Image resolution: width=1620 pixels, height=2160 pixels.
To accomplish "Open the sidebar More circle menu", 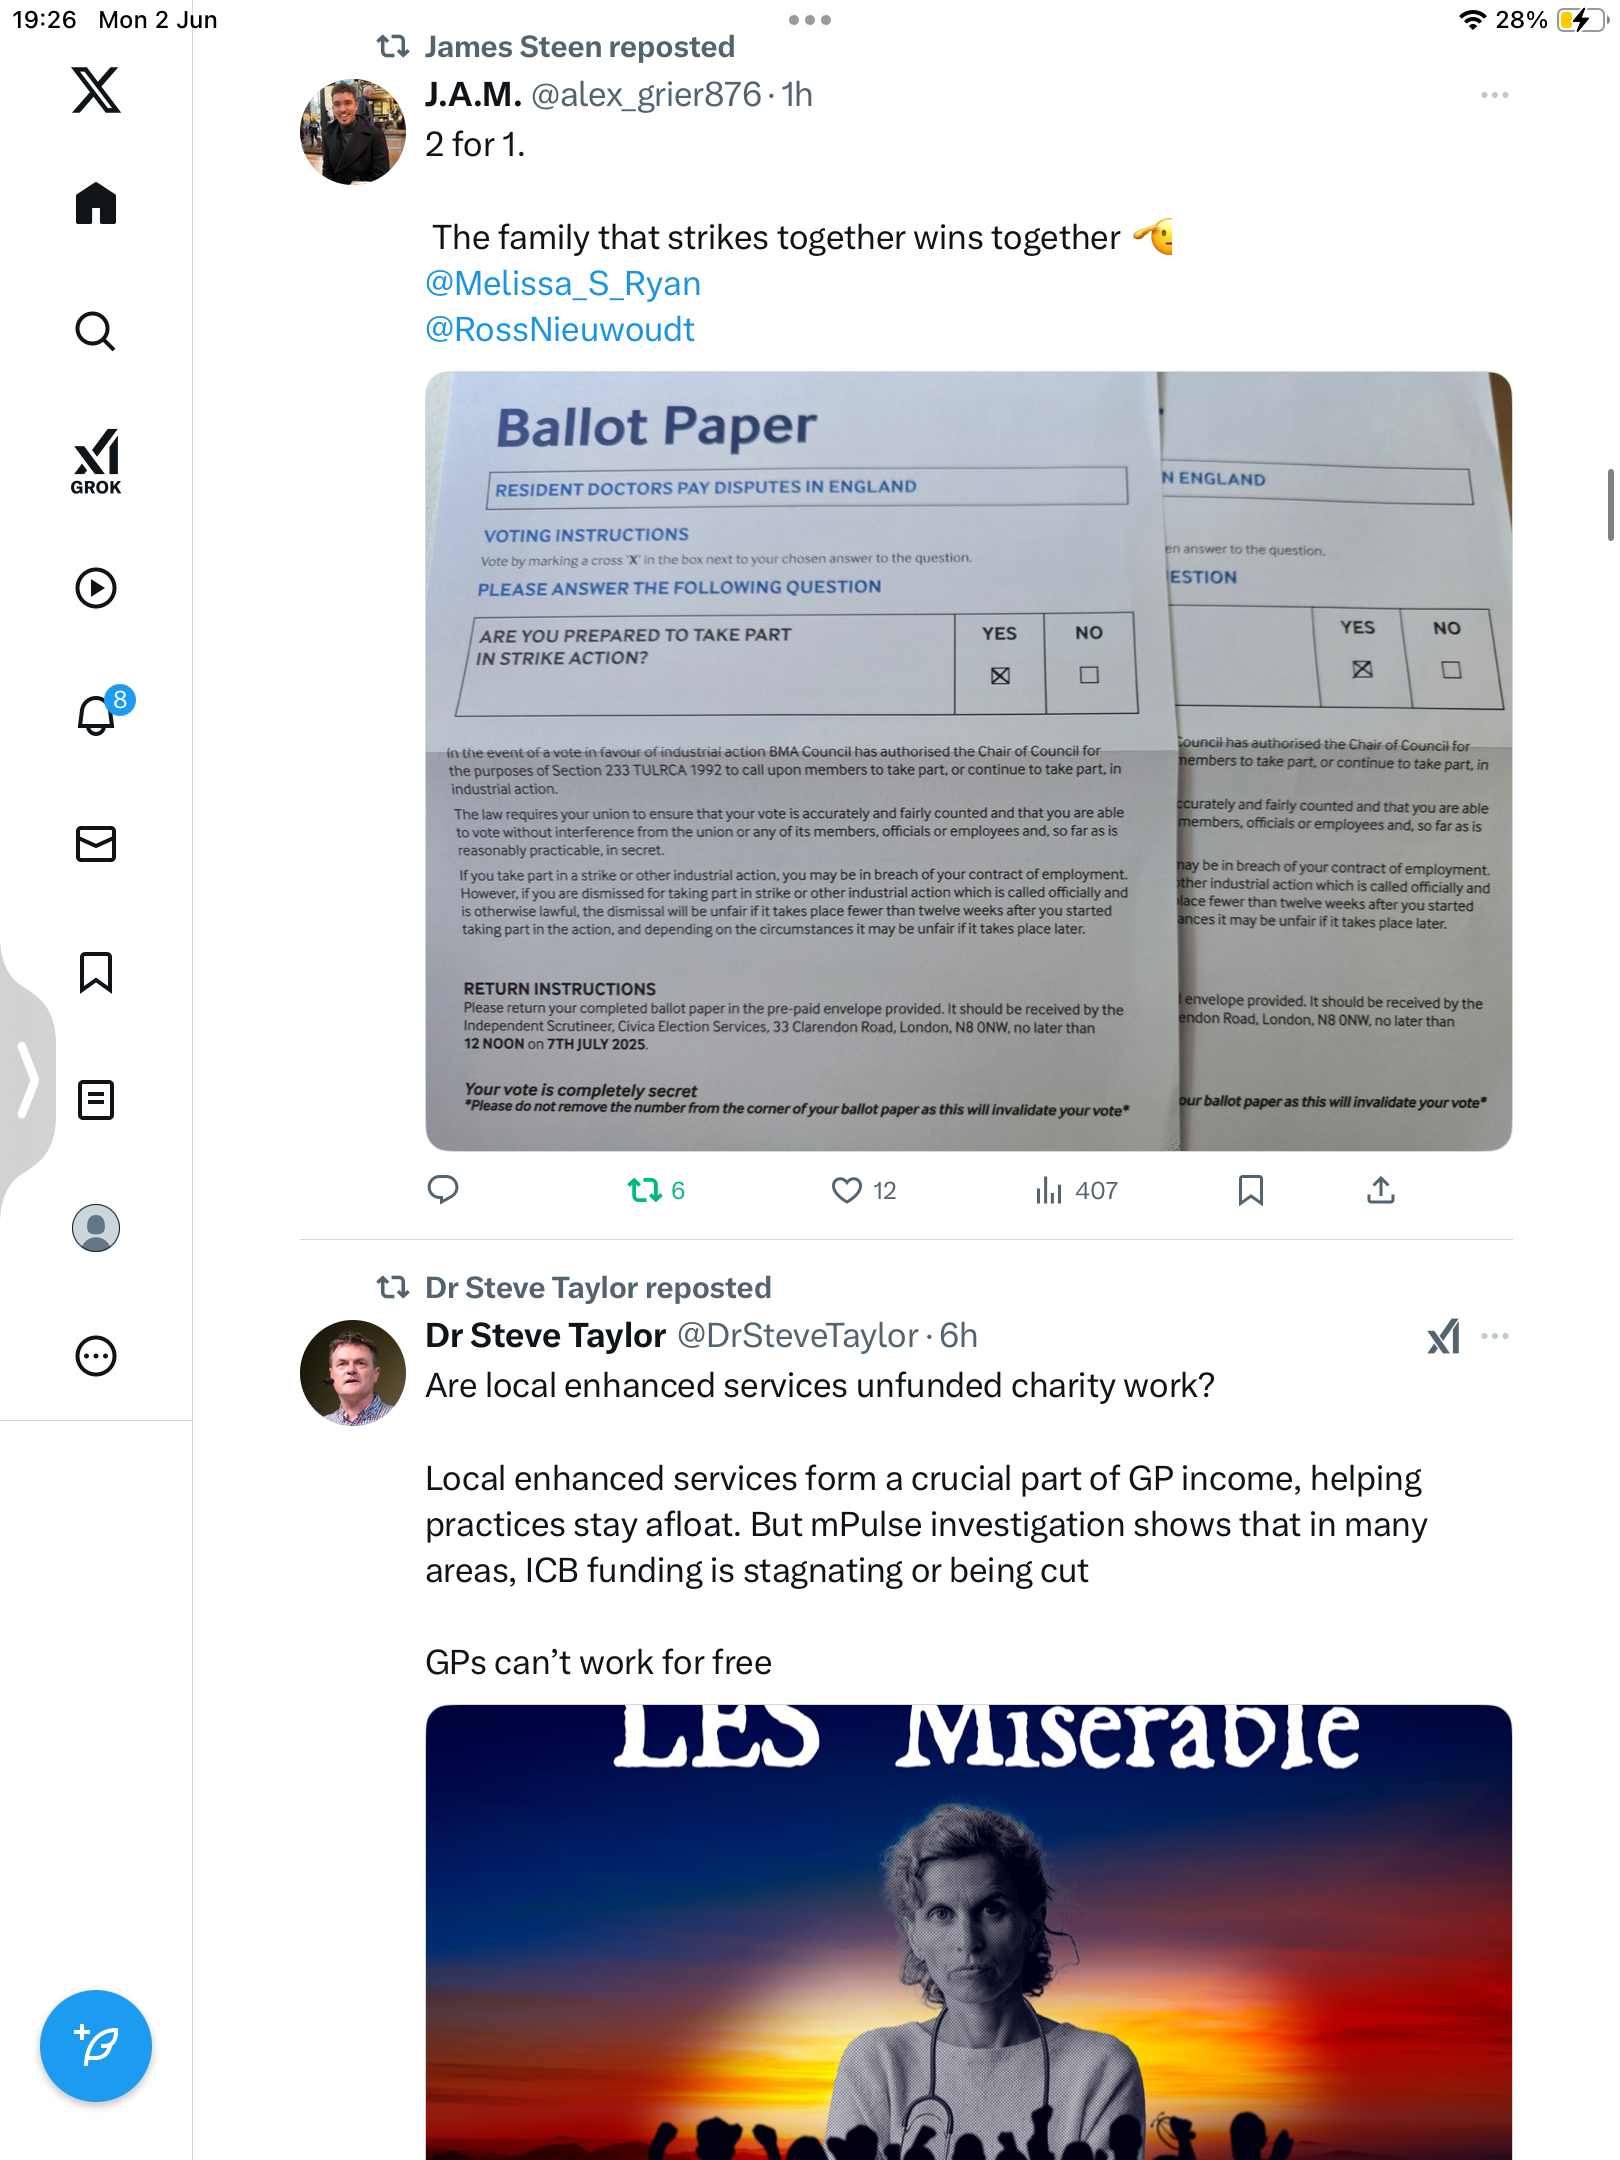I will pos(96,1356).
